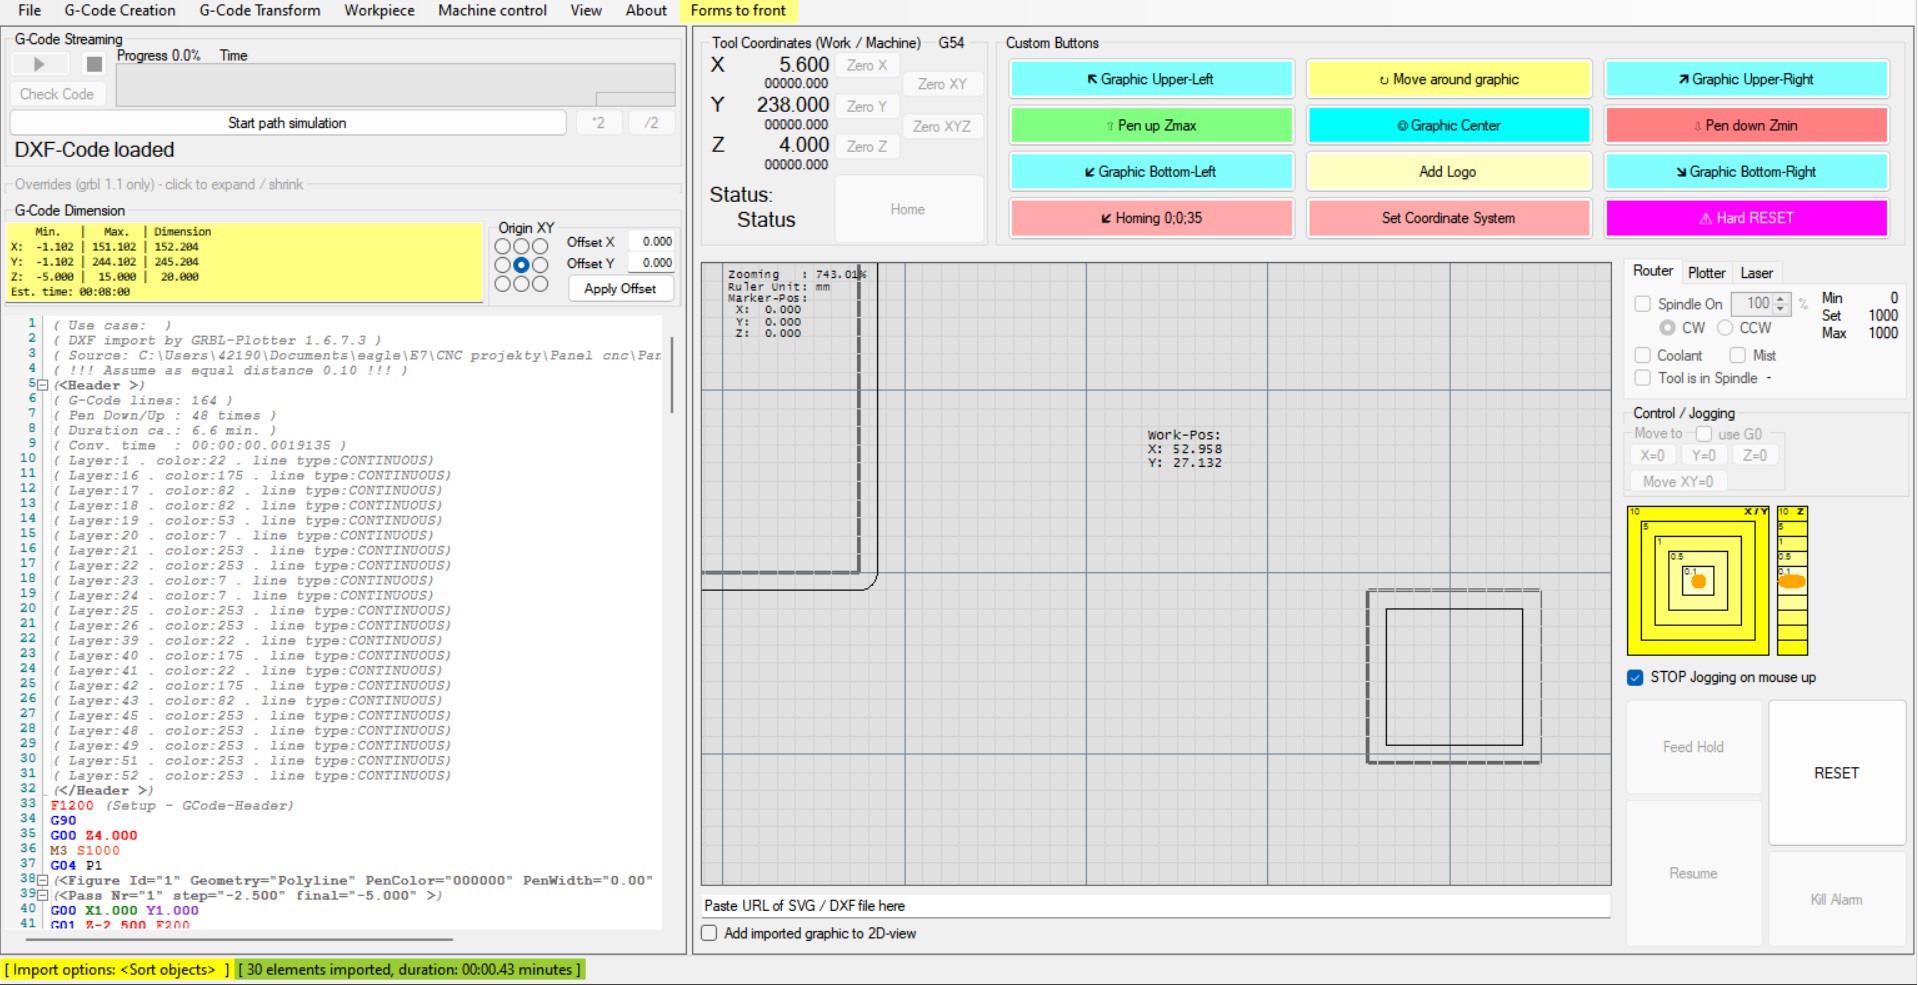Click the Pen up Zmax button
Screen dimensions: 1918x985
click(x=1151, y=125)
